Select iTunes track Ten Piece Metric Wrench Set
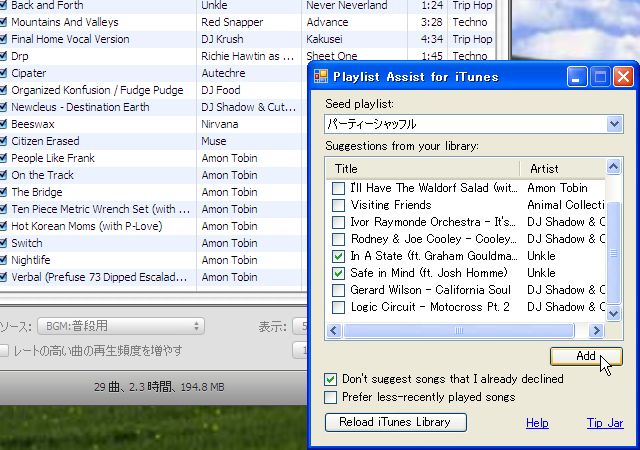The width and height of the screenshot is (640, 450). click(100, 209)
